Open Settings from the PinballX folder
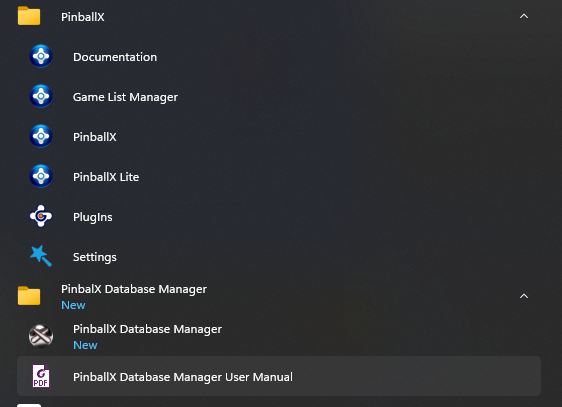This screenshot has width=562, height=407. pyautogui.click(x=95, y=257)
